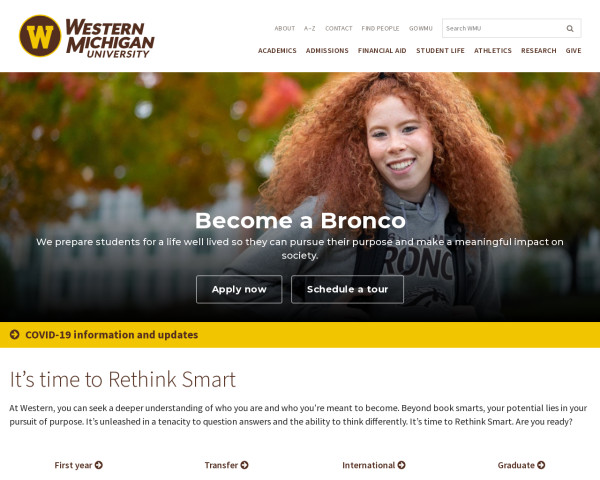Go to the Student Life section
The width and height of the screenshot is (600, 480).
440,51
